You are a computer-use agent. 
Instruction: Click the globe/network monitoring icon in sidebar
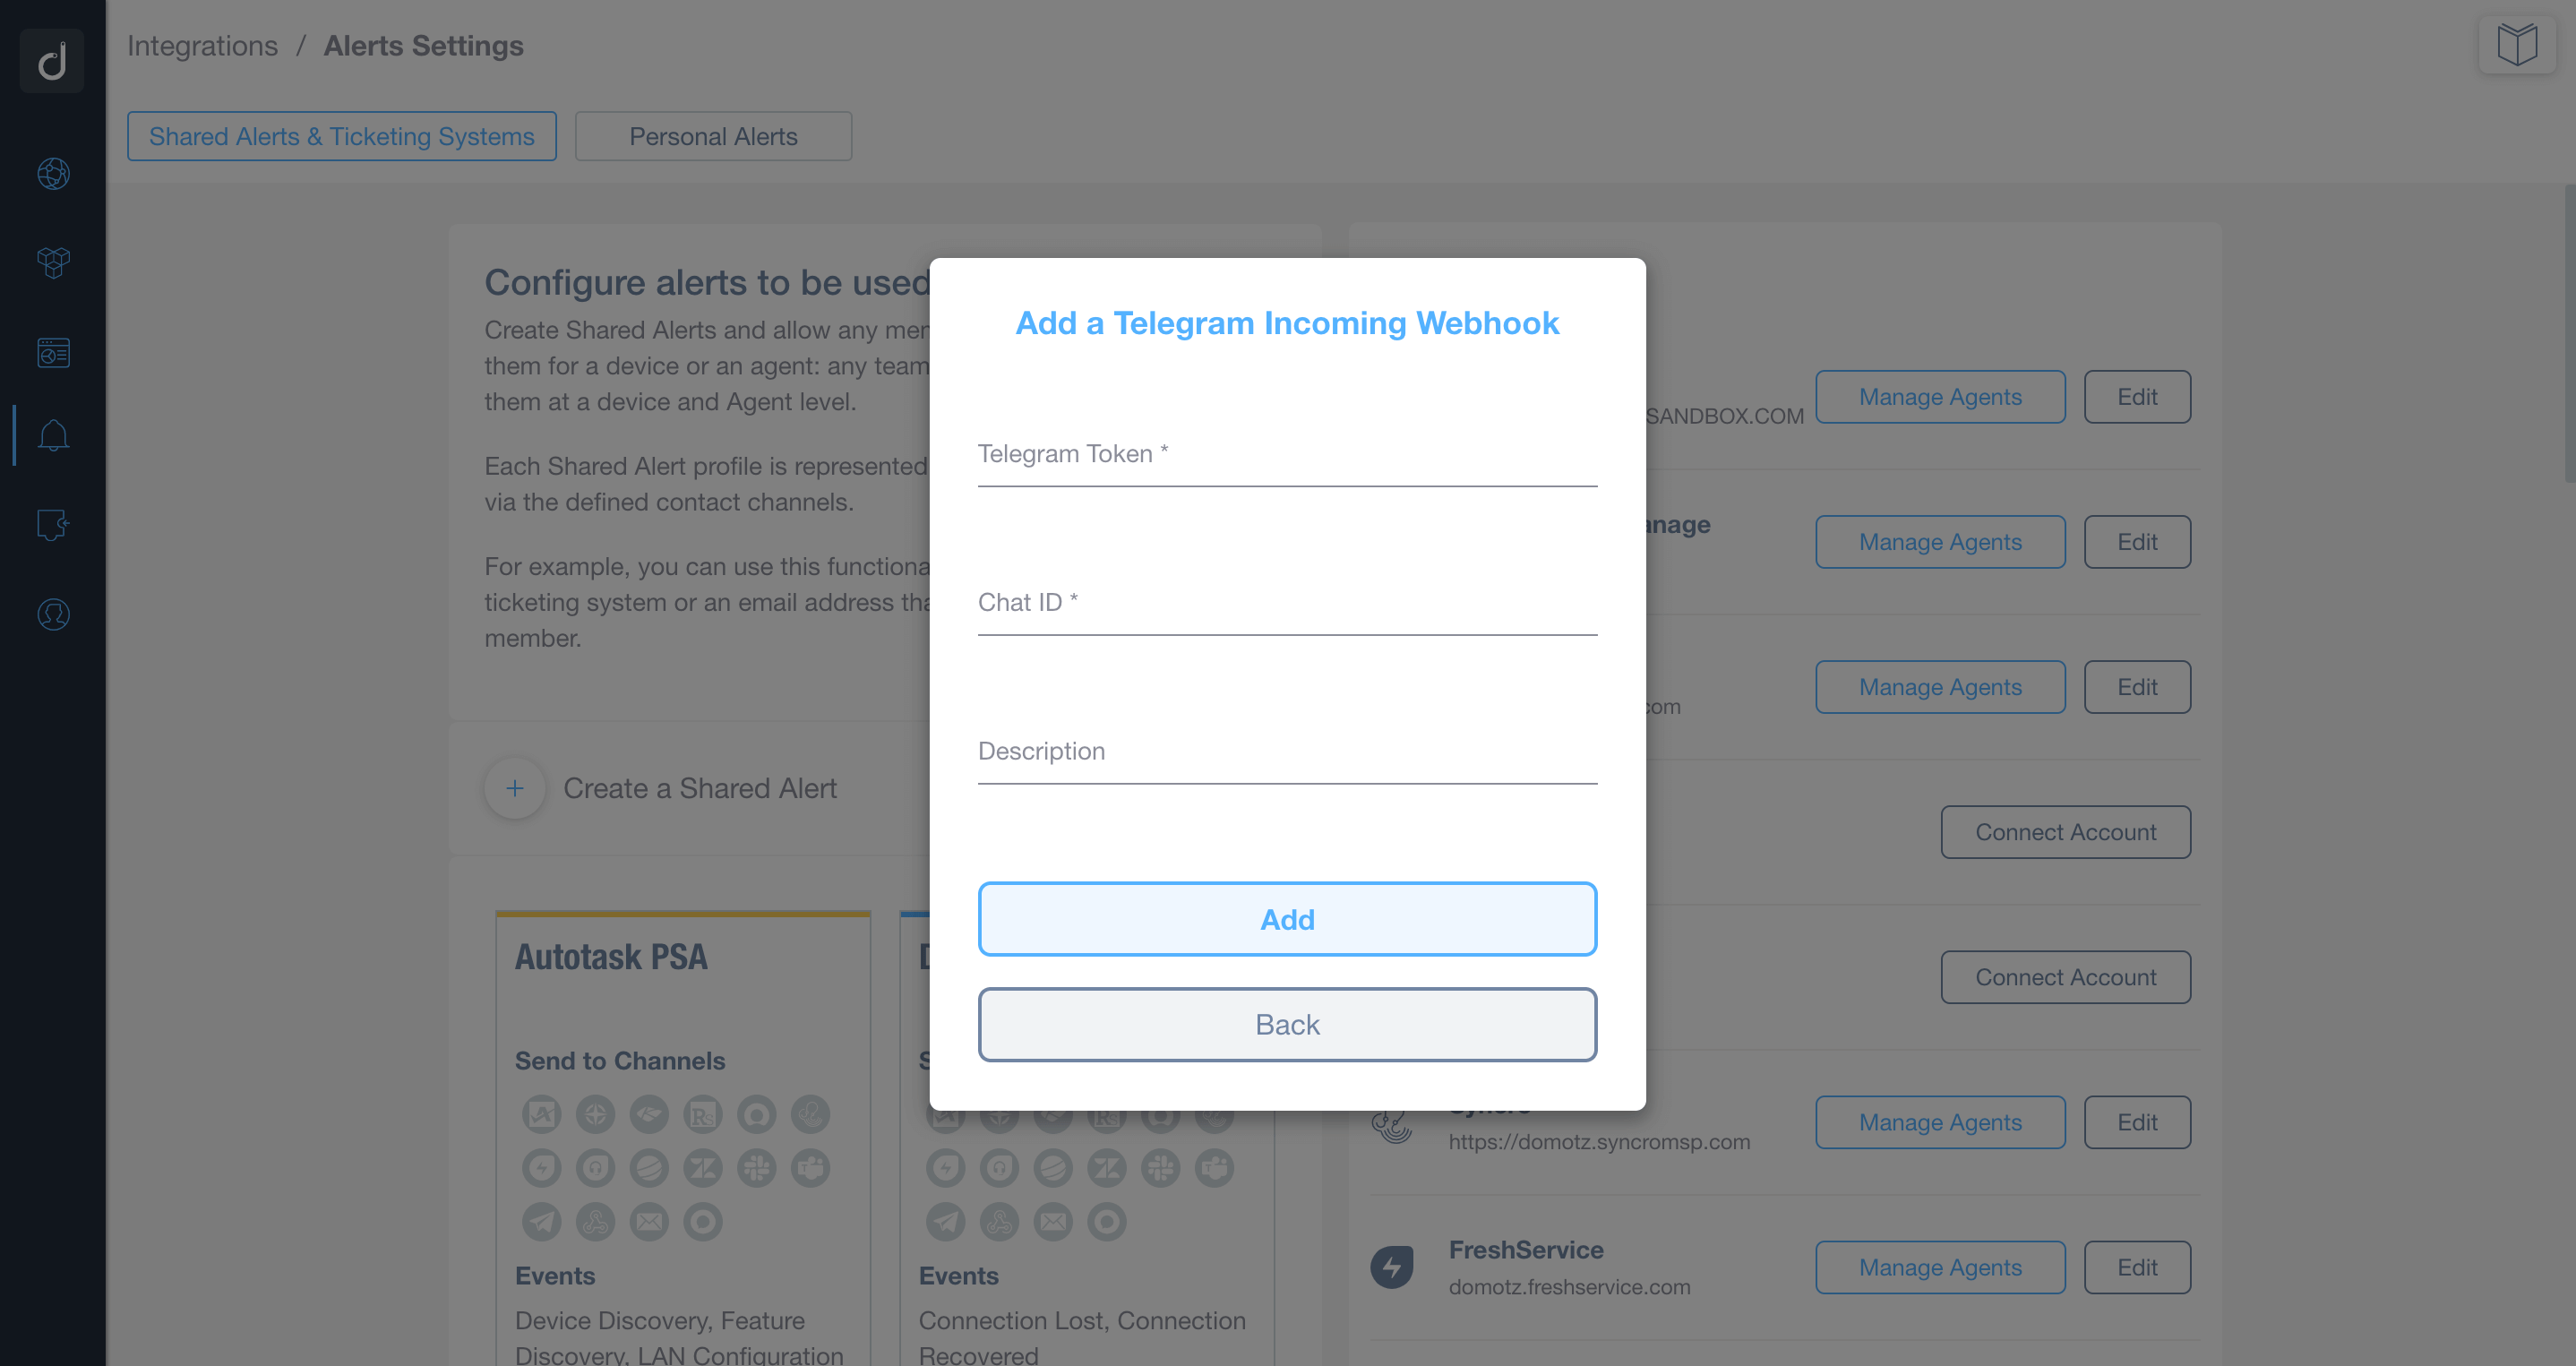(x=53, y=172)
